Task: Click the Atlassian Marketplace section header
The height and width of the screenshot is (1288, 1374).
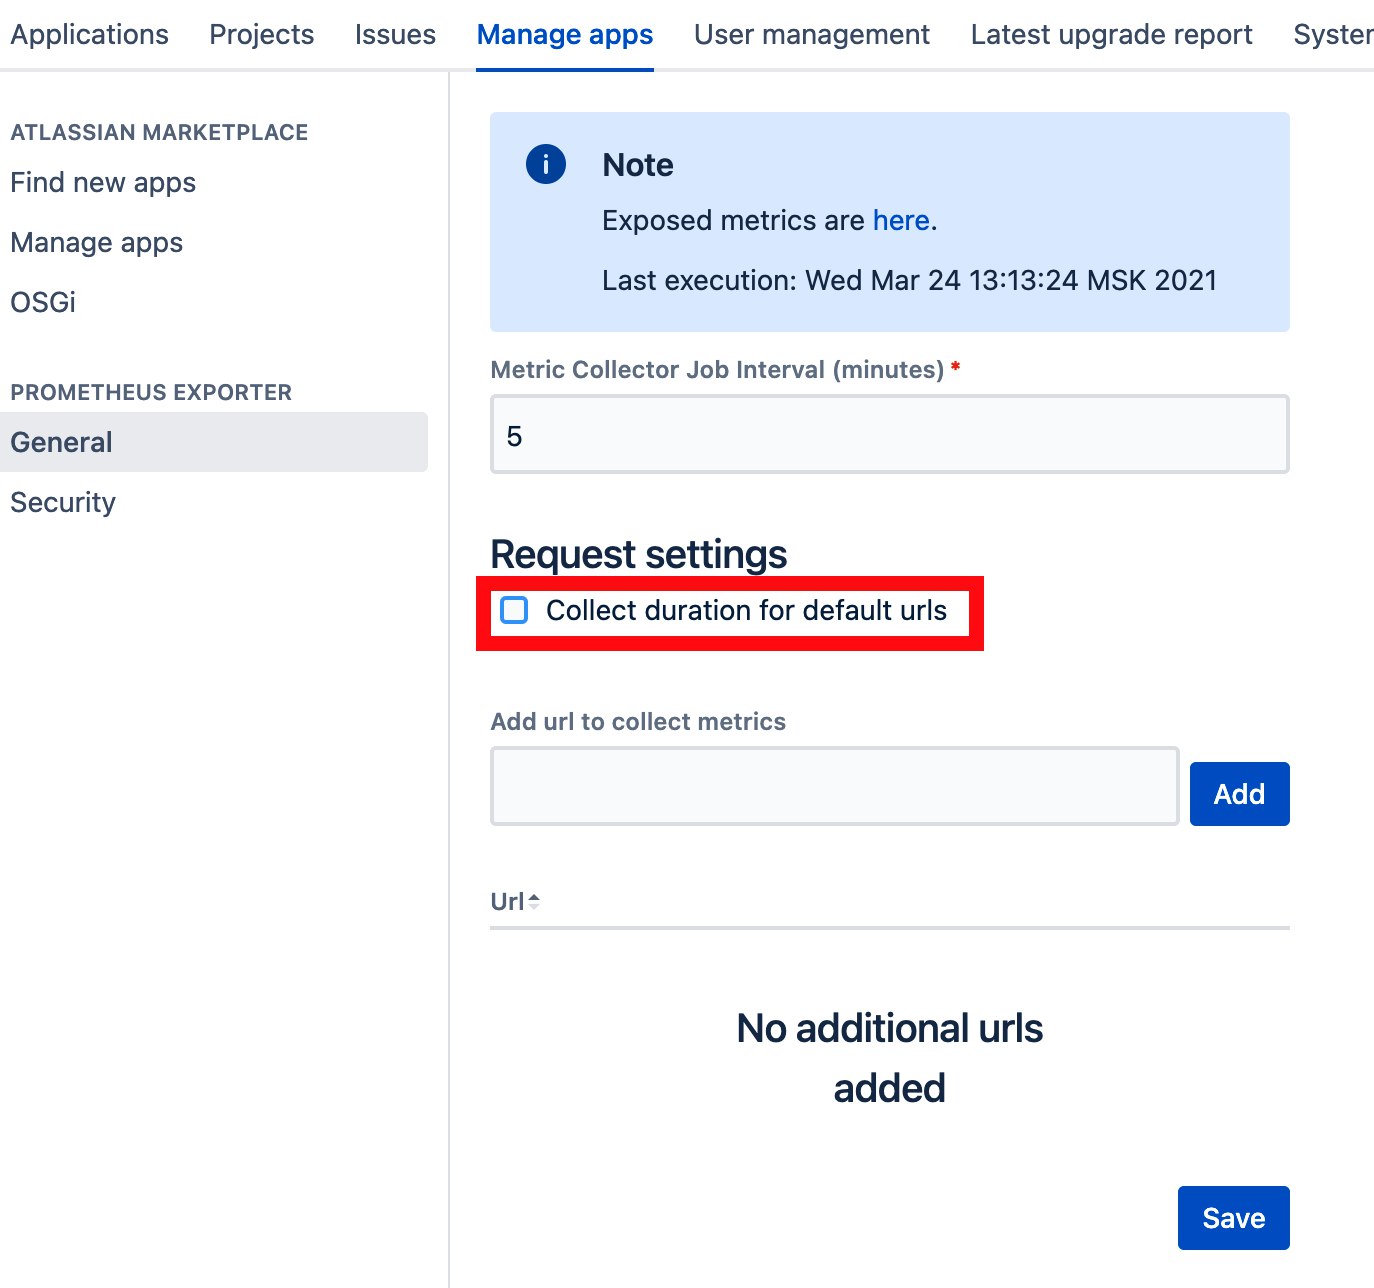Action: coord(159,133)
